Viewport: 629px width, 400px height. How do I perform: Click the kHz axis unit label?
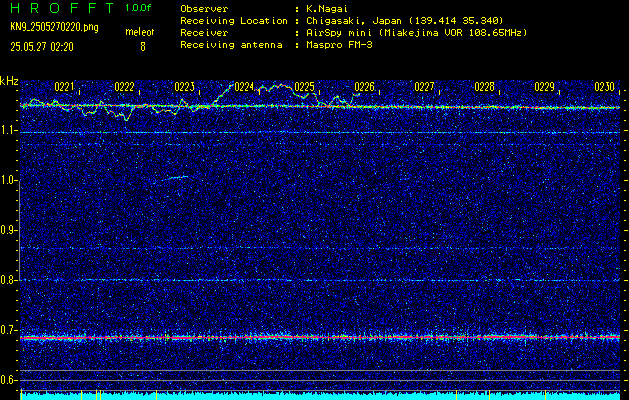9,81
